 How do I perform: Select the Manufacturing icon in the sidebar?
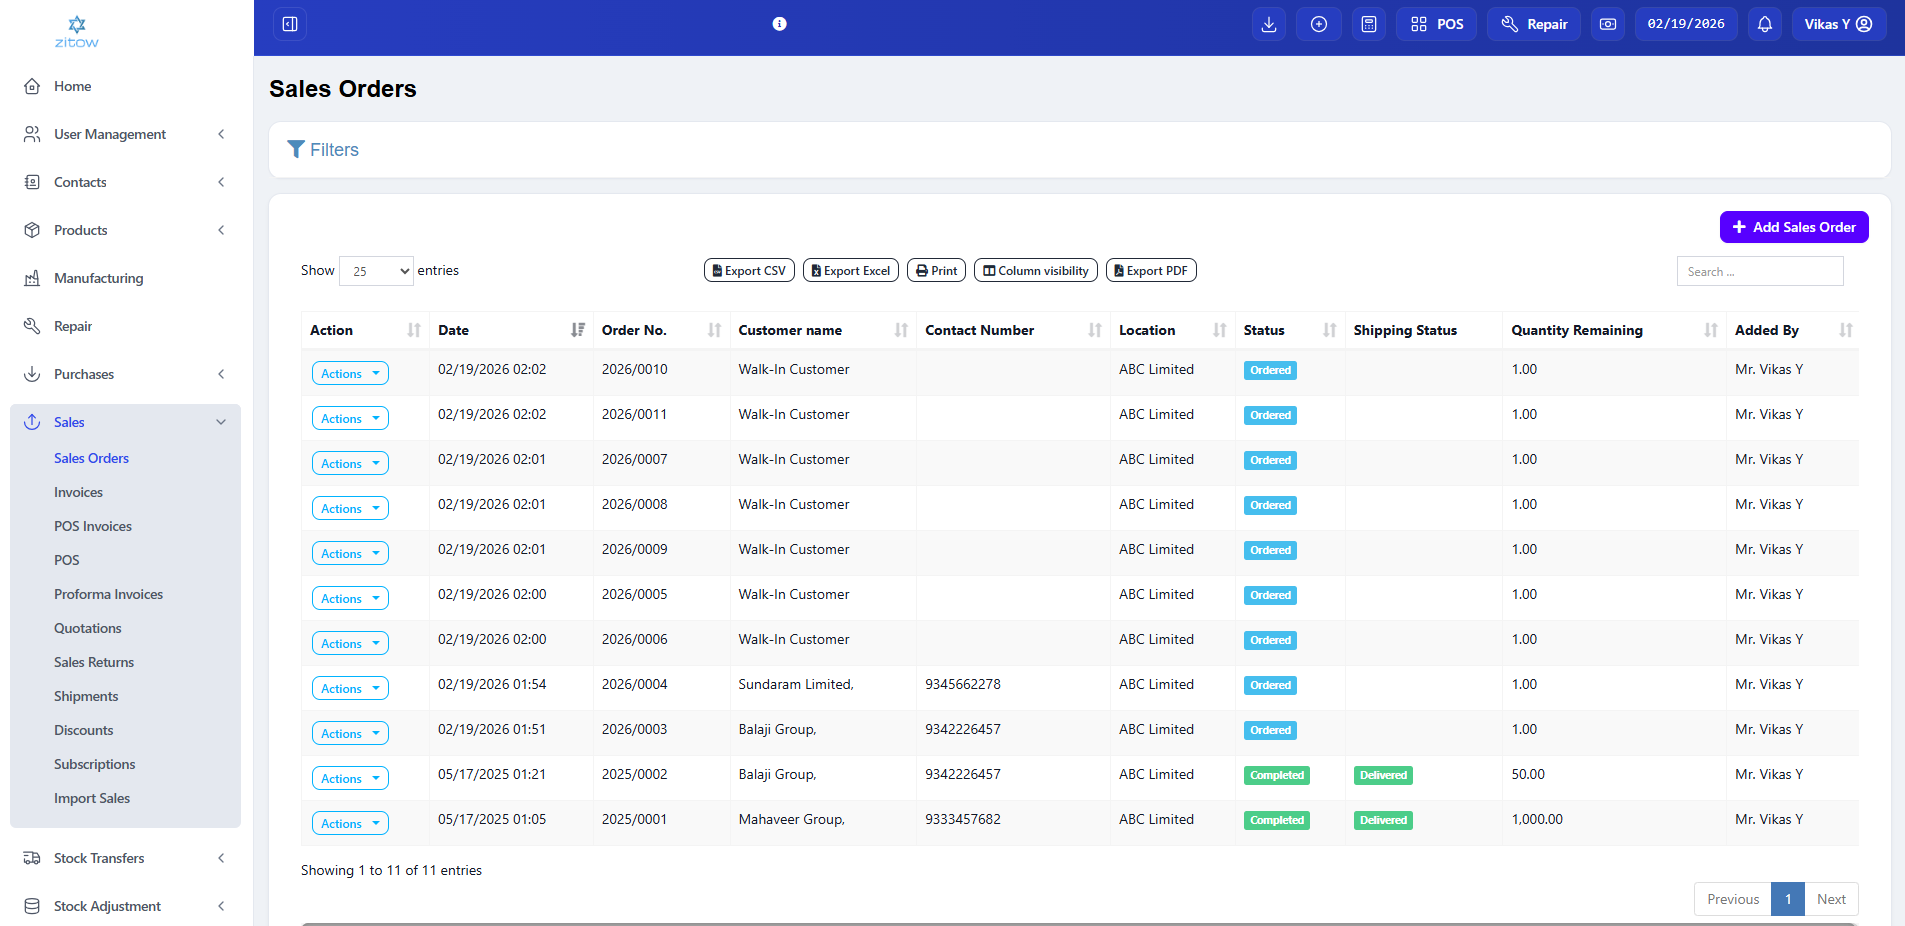(33, 278)
